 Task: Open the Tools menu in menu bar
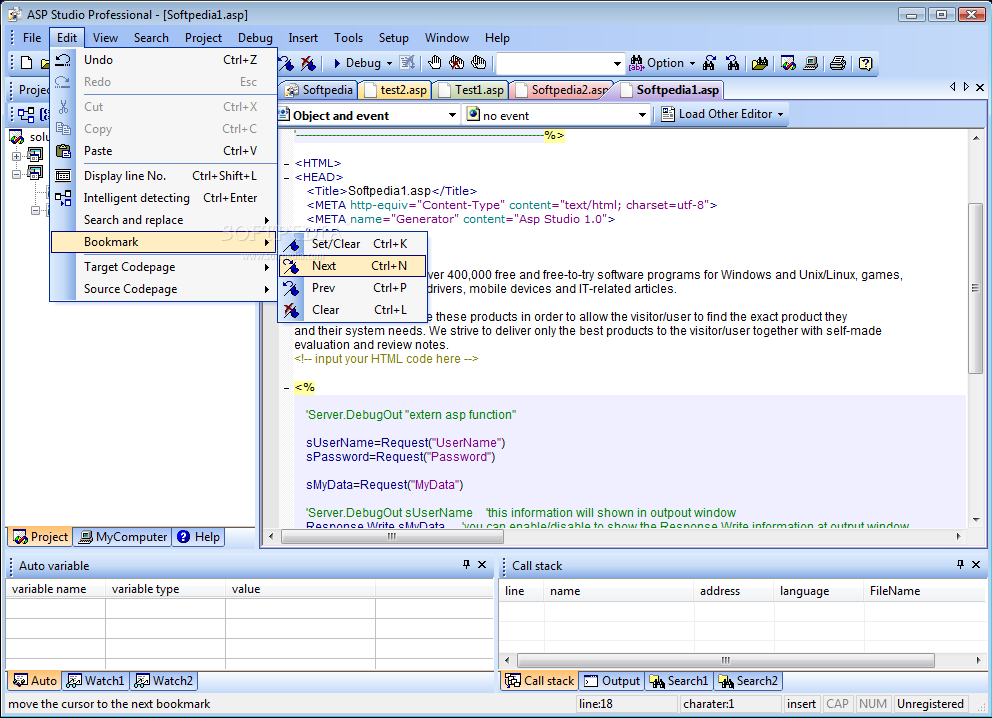[349, 38]
